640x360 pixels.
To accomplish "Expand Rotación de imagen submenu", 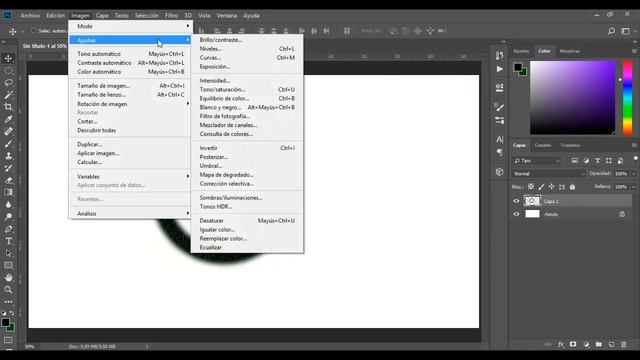I will click(x=130, y=104).
